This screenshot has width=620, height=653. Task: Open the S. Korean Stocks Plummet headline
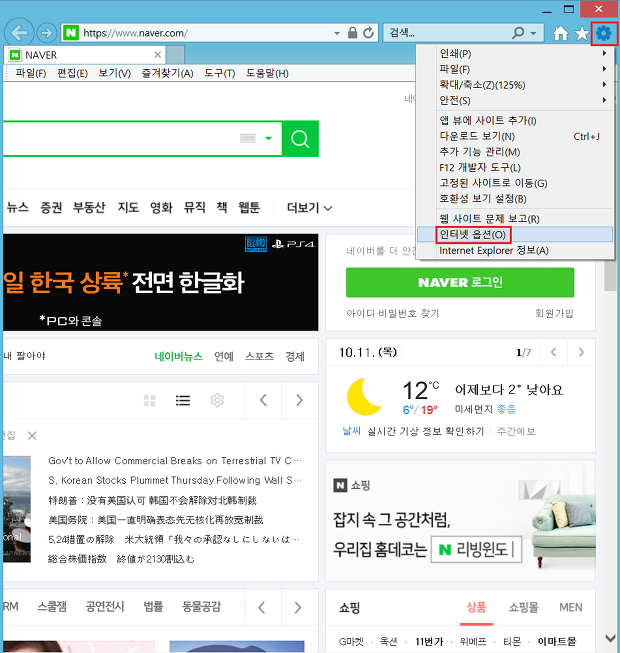point(174,480)
